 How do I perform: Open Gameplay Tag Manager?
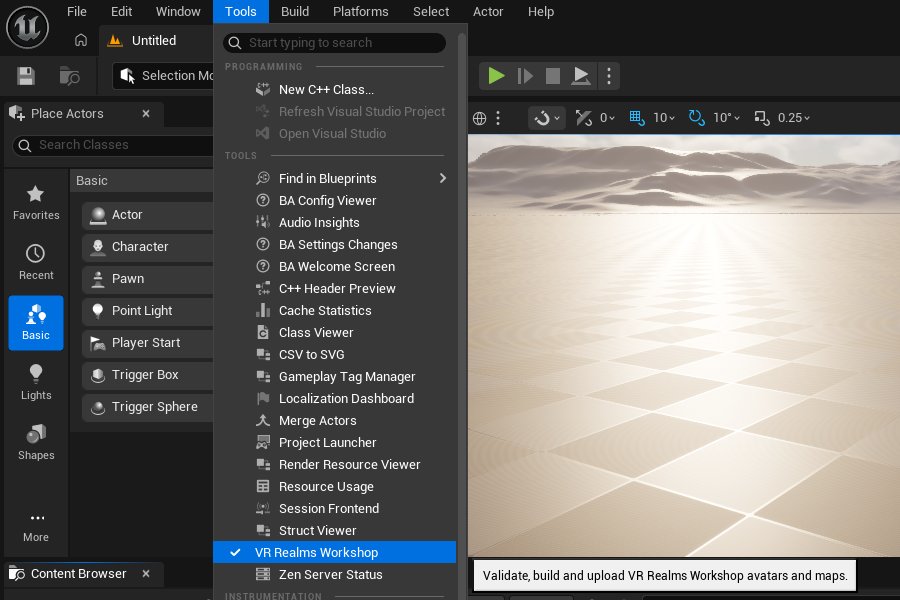coord(335,377)
